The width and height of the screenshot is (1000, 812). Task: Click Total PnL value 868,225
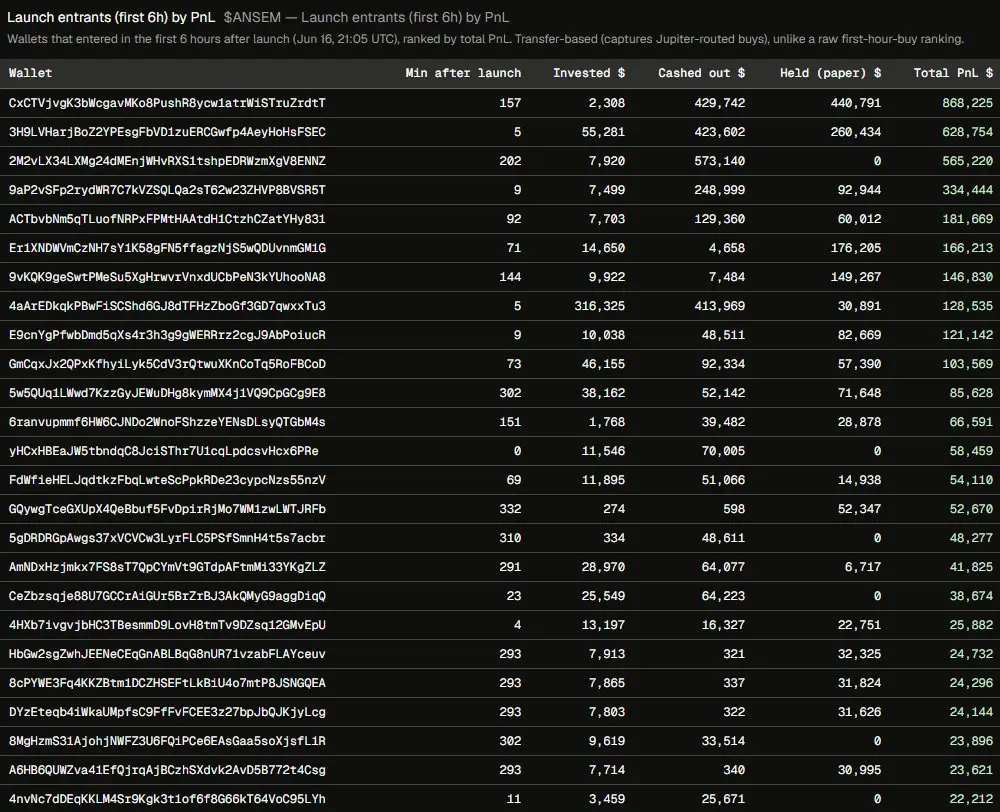(967, 103)
